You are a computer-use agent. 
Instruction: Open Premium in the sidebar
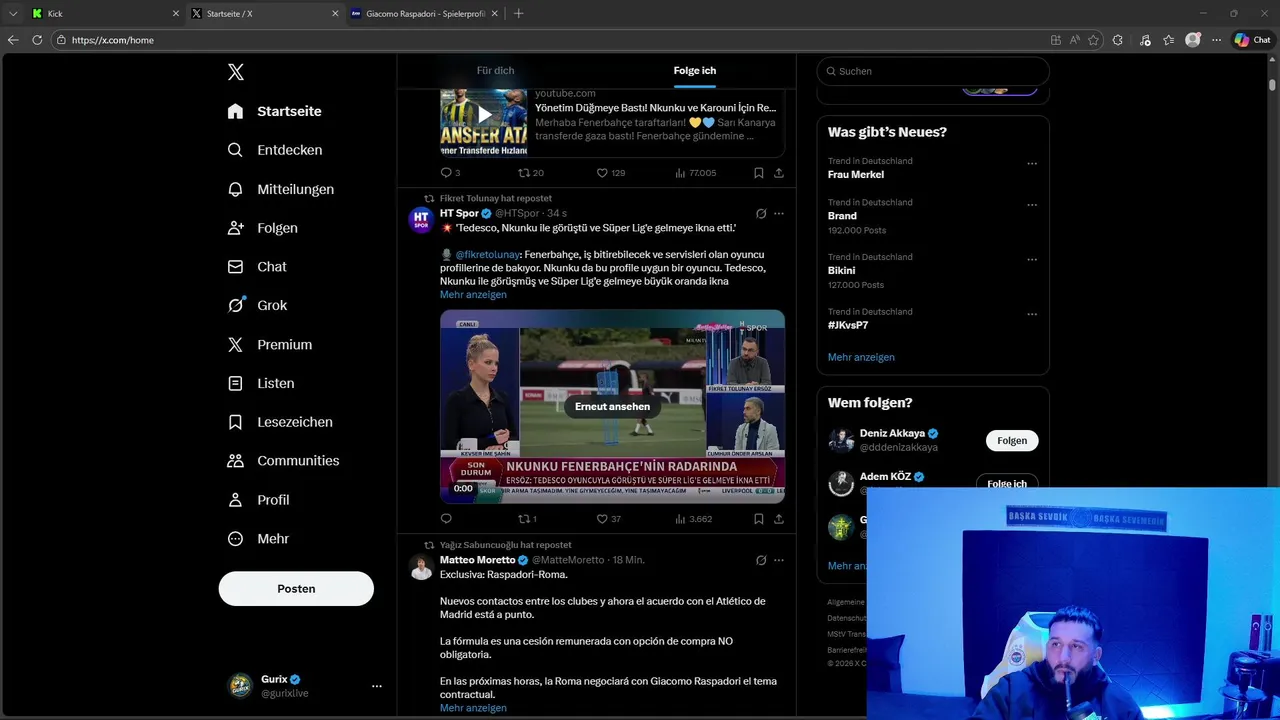coord(269,344)
